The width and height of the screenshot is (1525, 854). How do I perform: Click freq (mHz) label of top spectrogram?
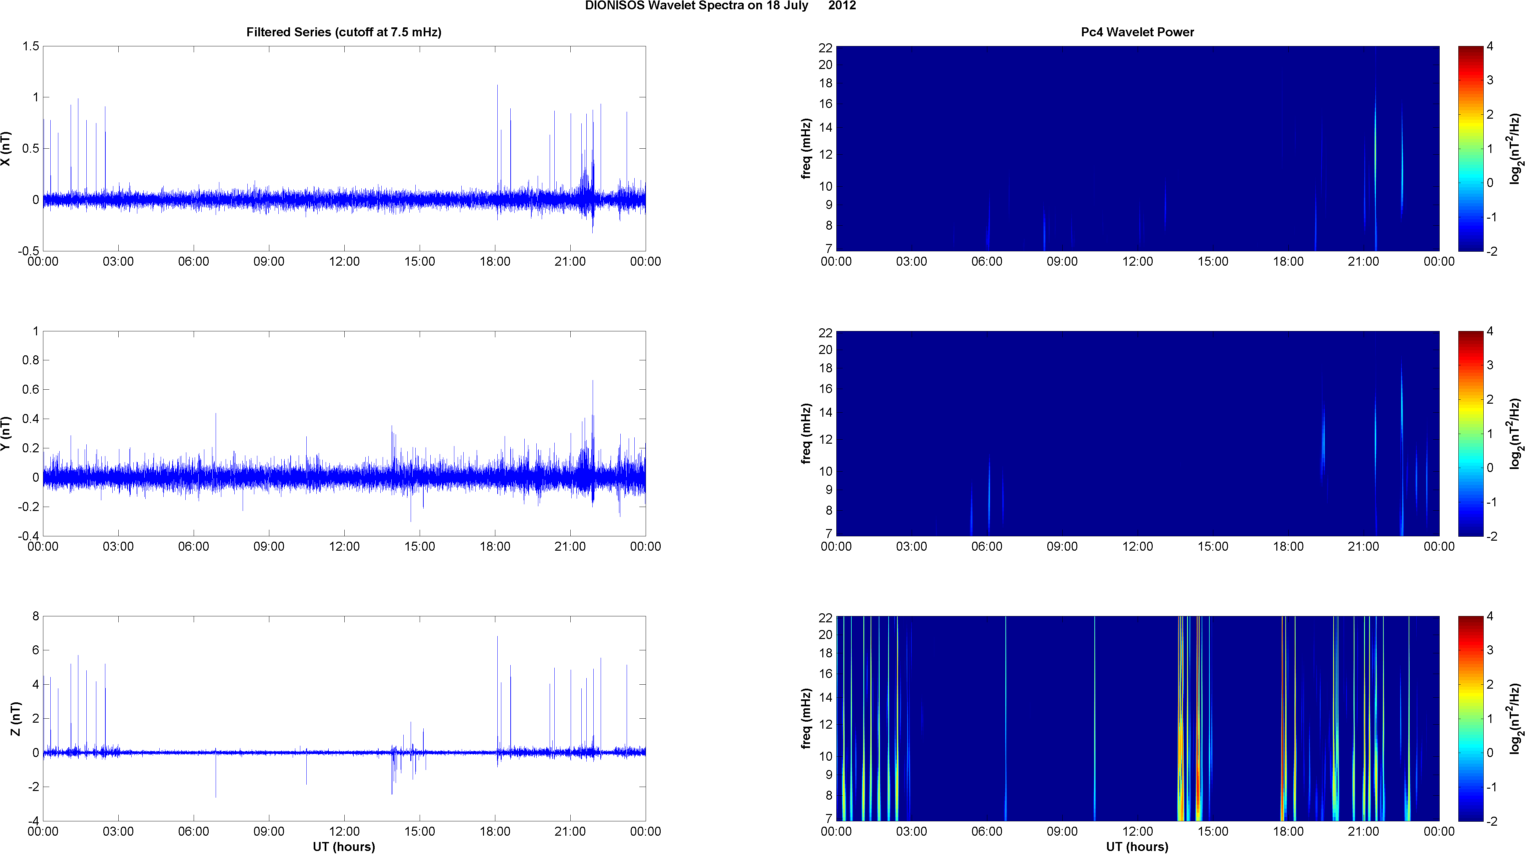click(806, 148)
